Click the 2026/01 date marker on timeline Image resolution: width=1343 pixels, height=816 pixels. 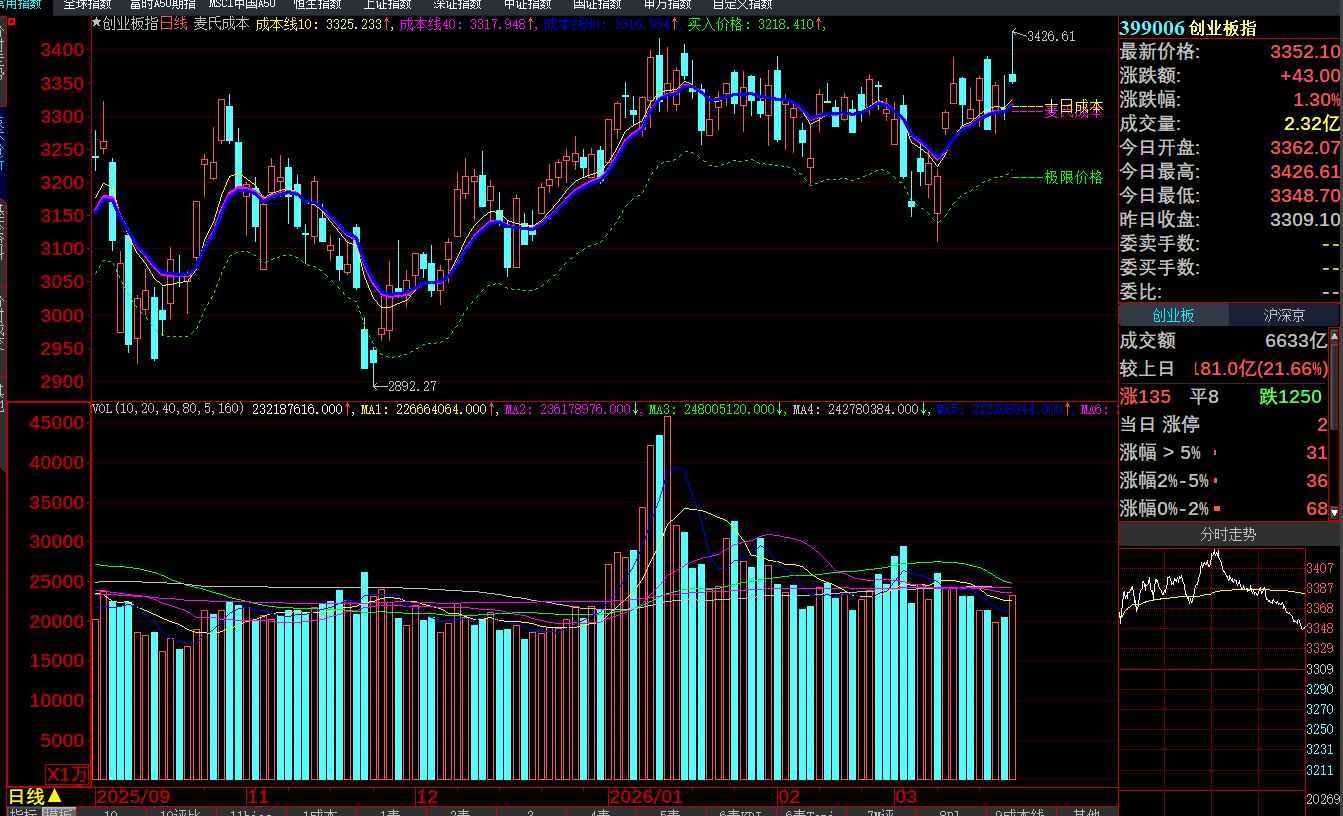(646, 797)
